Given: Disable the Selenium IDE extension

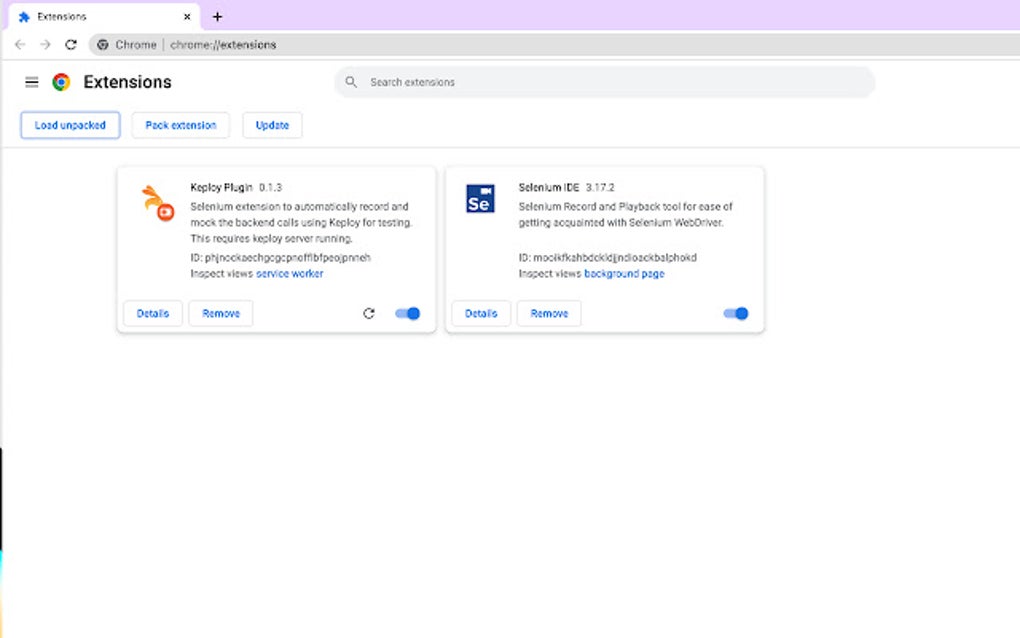Looking at the screenshot, I should point(735,313).
